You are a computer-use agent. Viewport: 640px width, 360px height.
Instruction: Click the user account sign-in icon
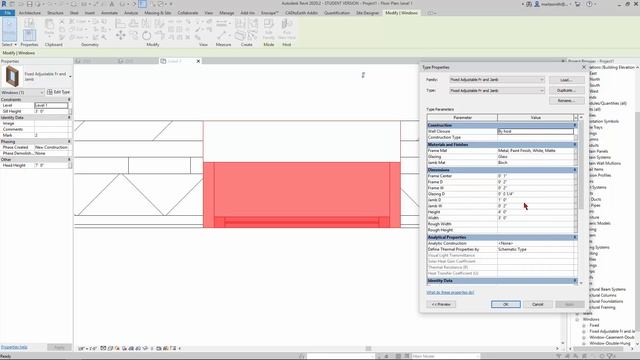click(x=537, y=4)
